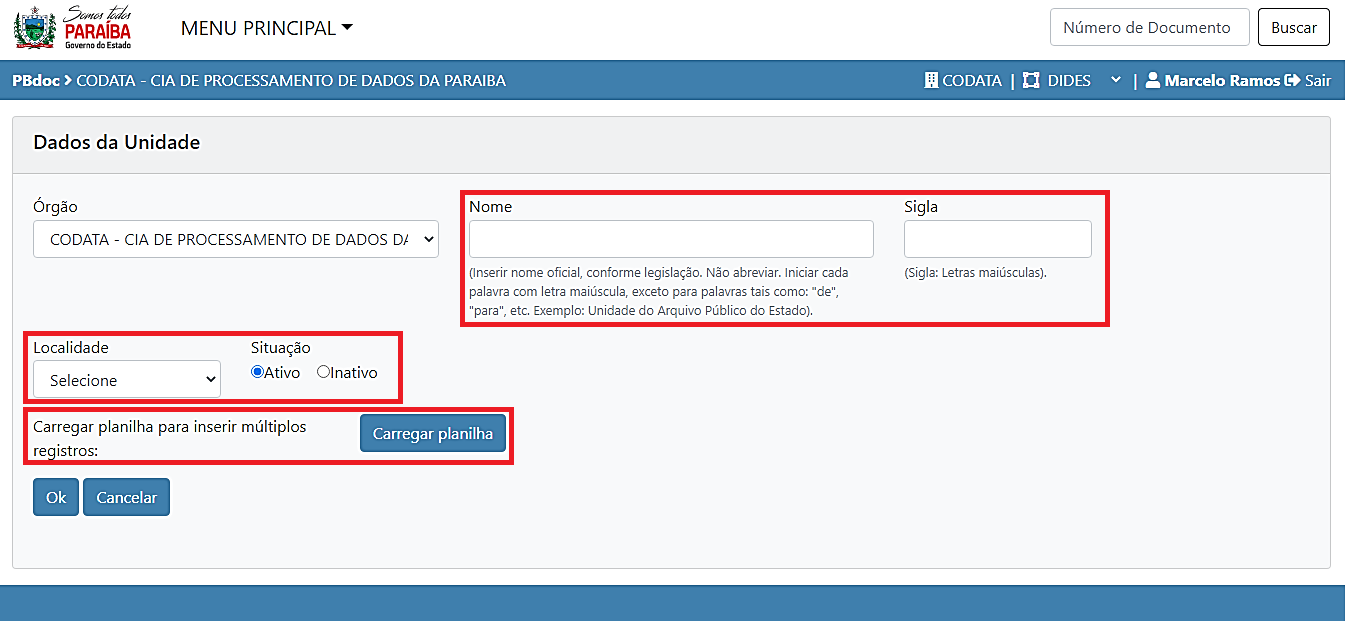Expand the MENU PRINCIPAL menu
This screenshot has width=1345, height=621.
click(x=267, y=28)
